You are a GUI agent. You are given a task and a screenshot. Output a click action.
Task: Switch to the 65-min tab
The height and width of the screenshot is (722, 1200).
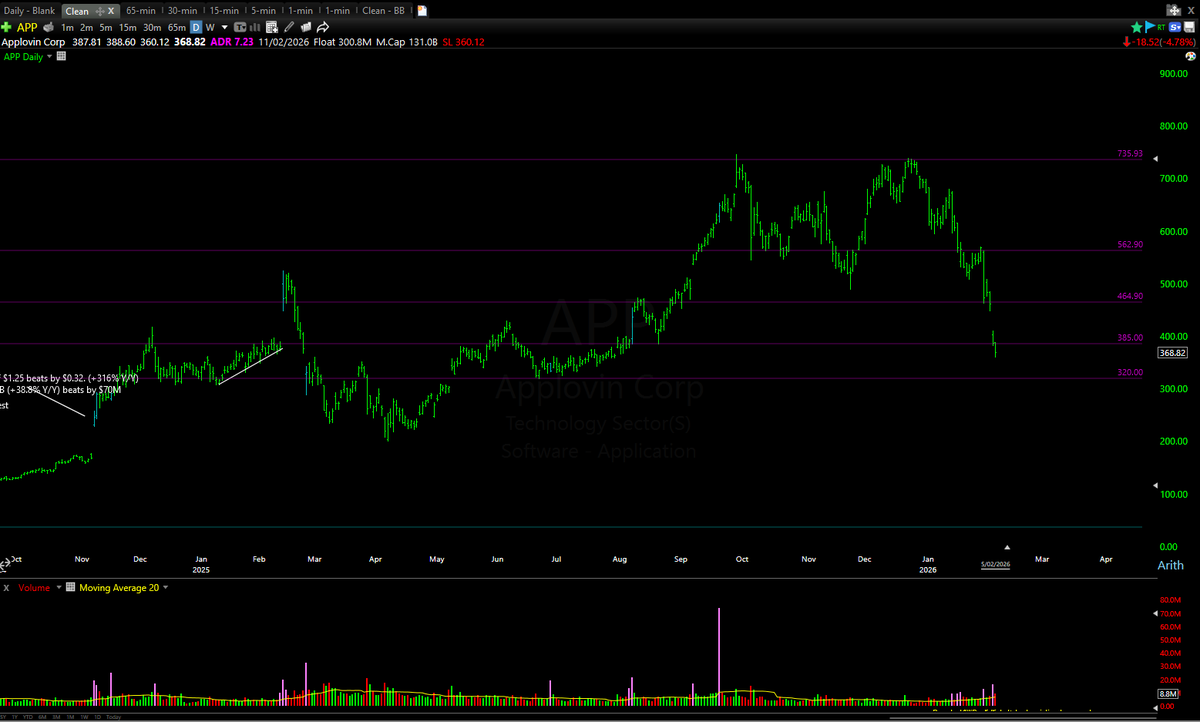pyautogui.click(x=141, y=10)
